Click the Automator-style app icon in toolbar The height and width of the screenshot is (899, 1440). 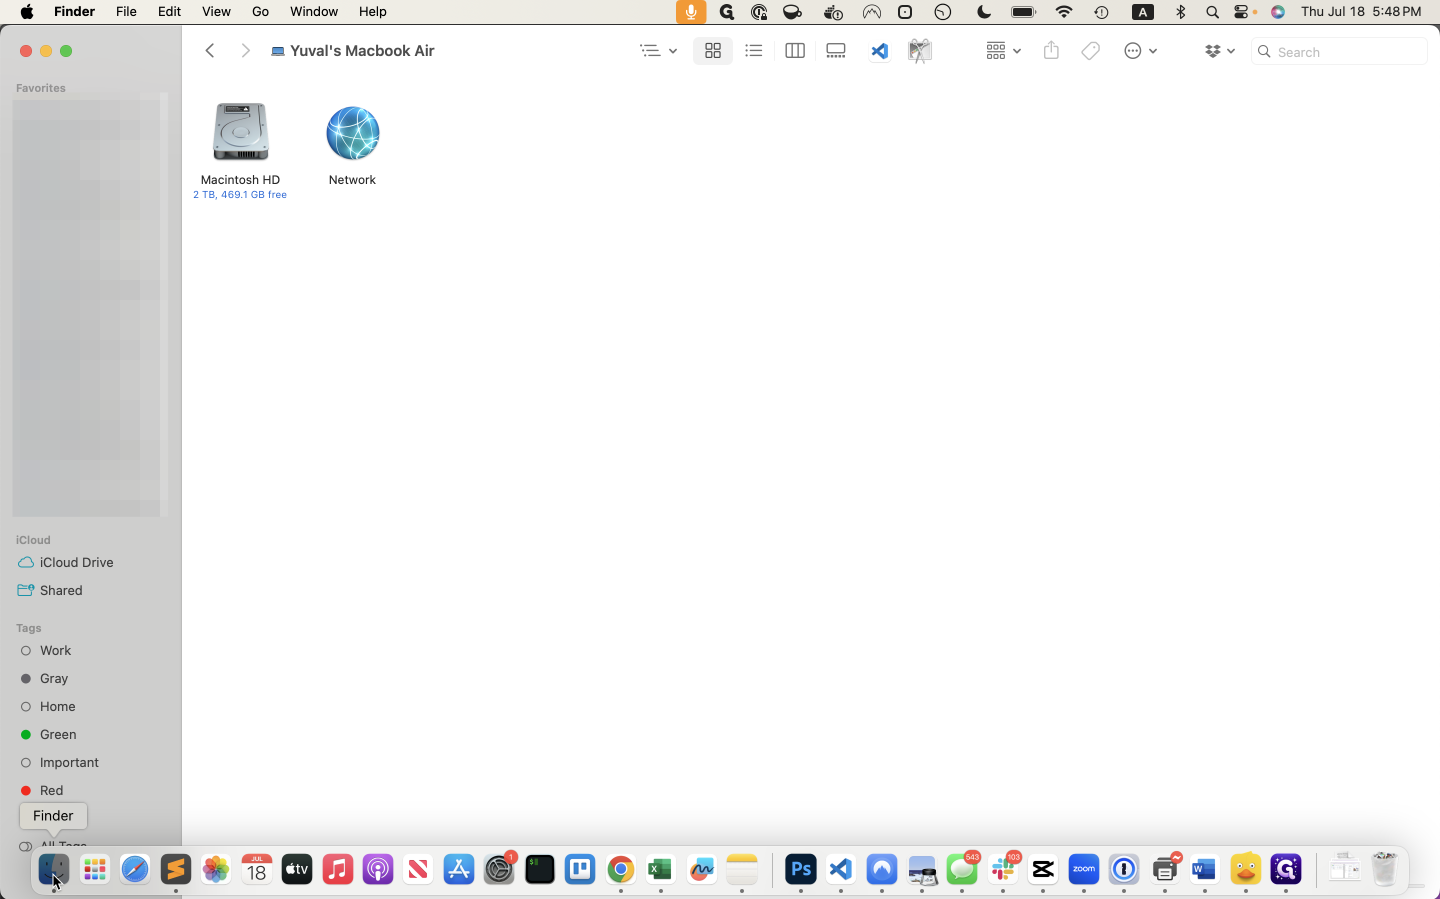(x=920, y=51)
